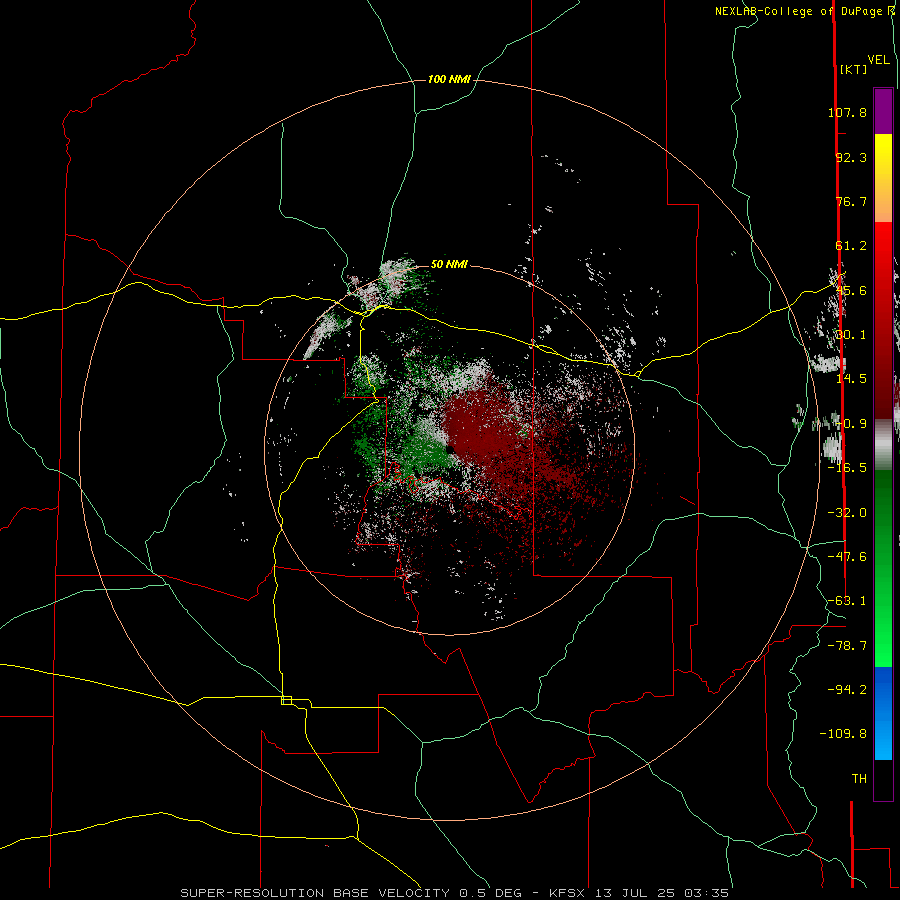Click the -94.2 legend value
The height and width of the screenshot is (900, 900).
click(x=847, y=689)
